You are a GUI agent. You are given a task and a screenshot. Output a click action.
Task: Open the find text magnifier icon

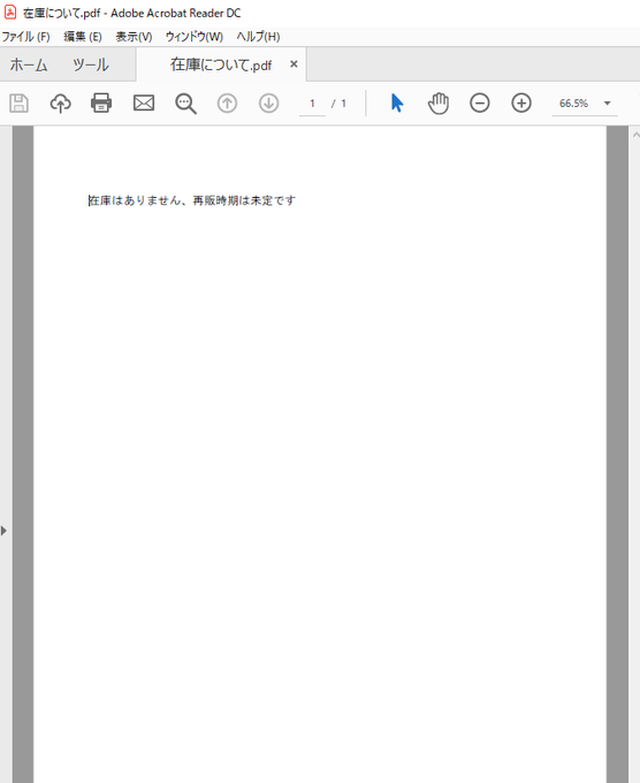click(186, 104)
